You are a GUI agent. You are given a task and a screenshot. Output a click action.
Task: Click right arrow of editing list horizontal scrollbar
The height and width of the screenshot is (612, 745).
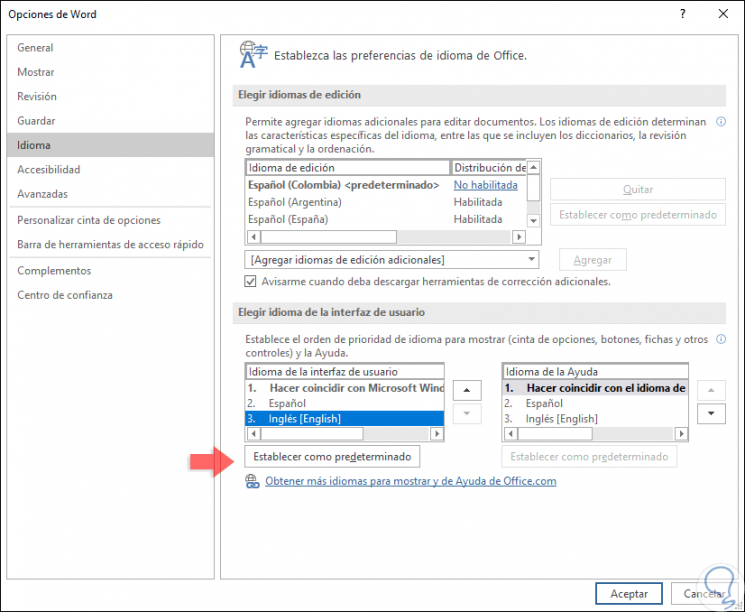(x=519, y=237)
